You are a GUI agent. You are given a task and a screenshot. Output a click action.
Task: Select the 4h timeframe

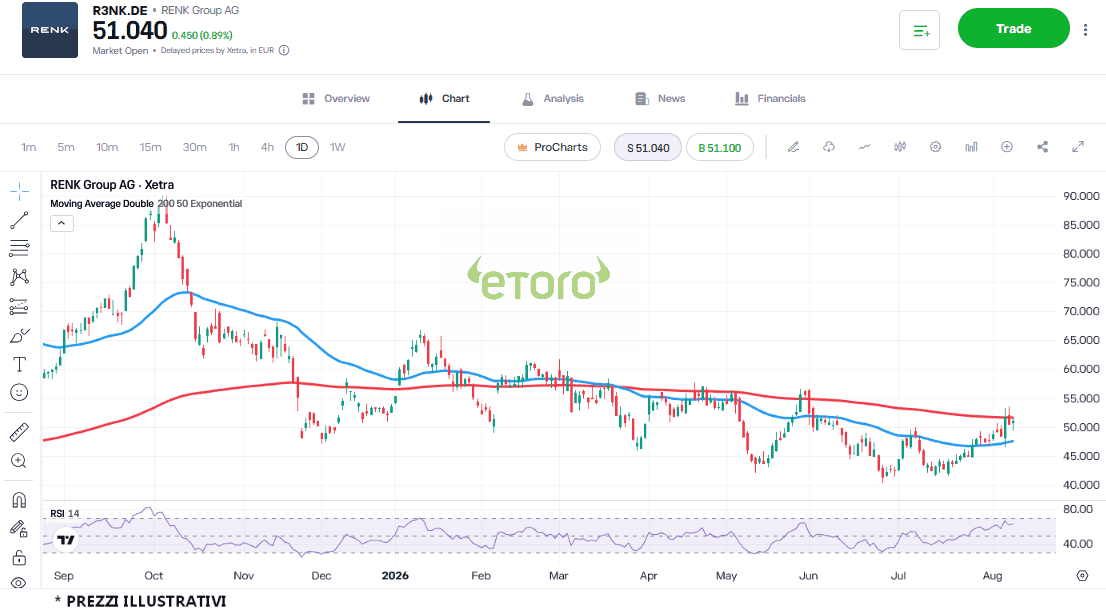tap(267, 147)
